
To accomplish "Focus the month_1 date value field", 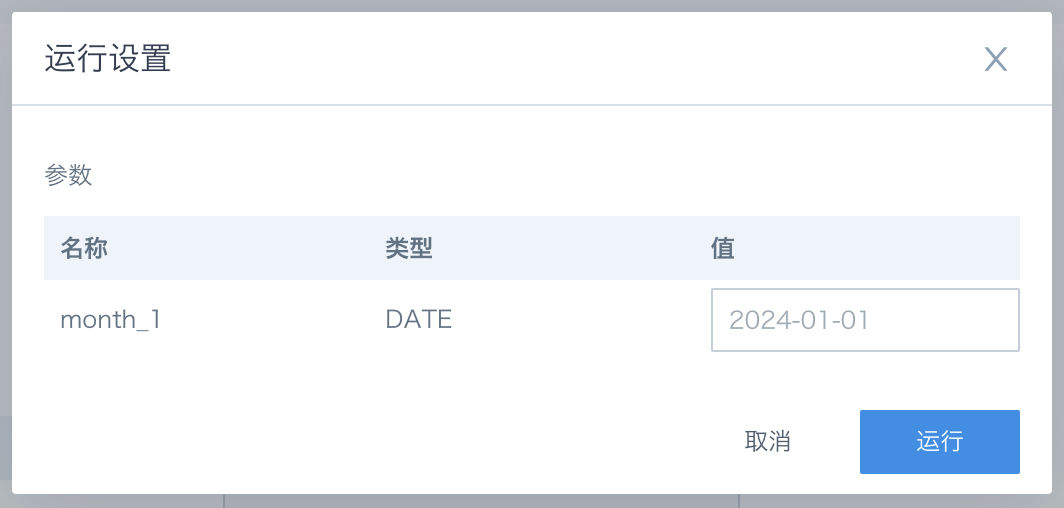I will tap(865, 320).
